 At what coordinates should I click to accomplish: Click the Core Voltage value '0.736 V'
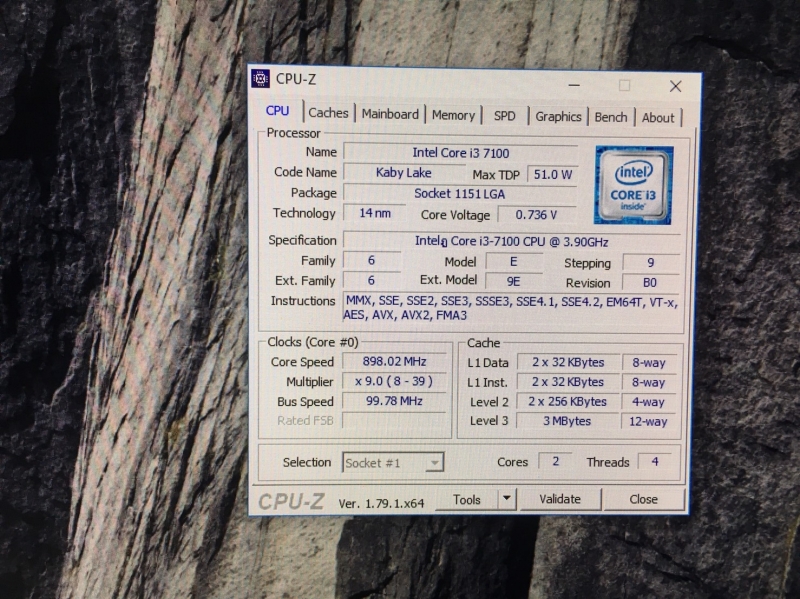coord(537,215)
